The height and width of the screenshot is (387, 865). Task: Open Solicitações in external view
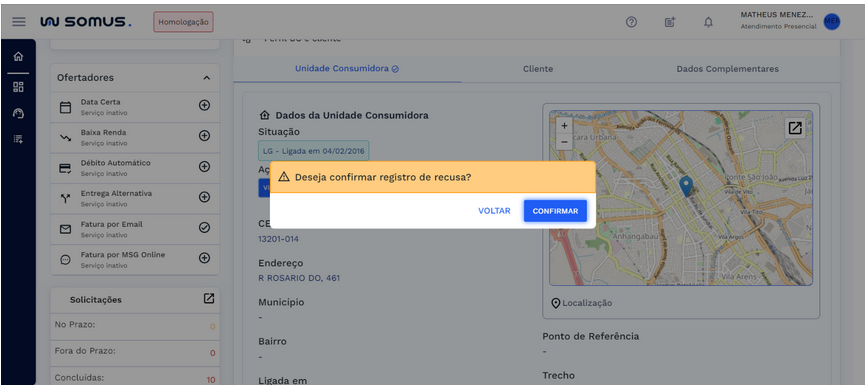point(209,299)
